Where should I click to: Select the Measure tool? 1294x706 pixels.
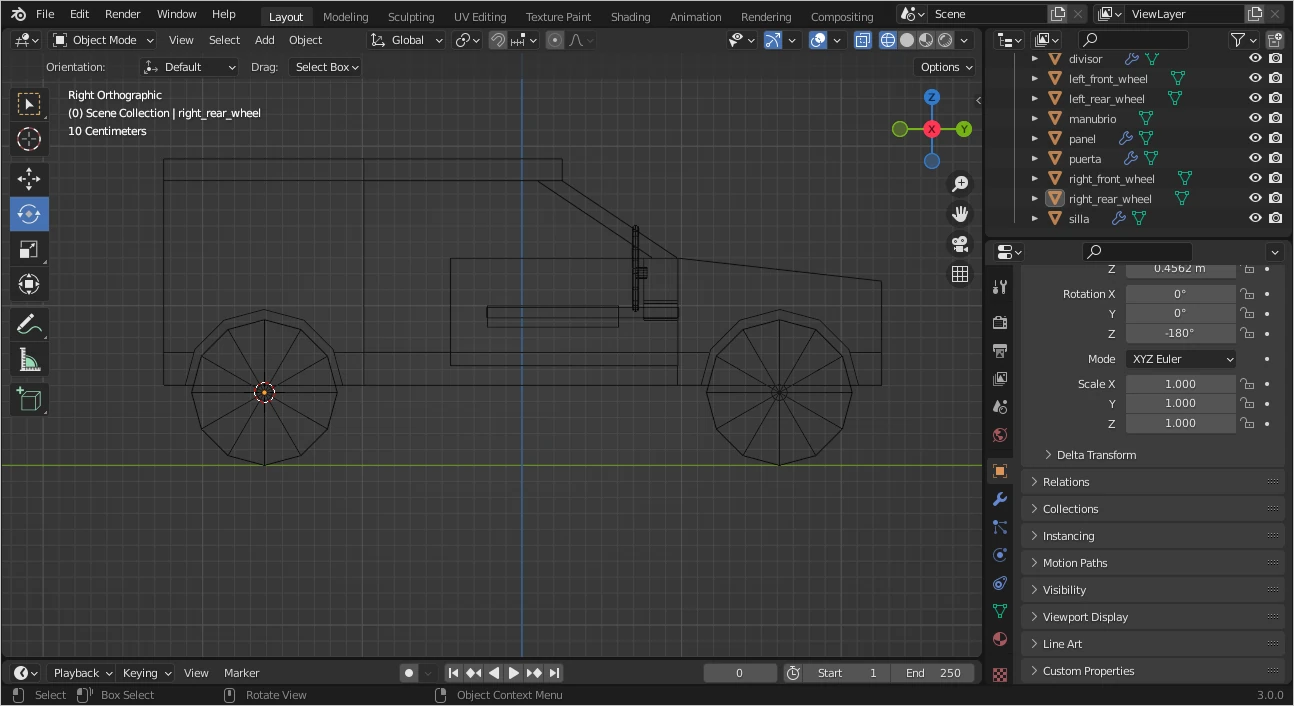[29, 360]
